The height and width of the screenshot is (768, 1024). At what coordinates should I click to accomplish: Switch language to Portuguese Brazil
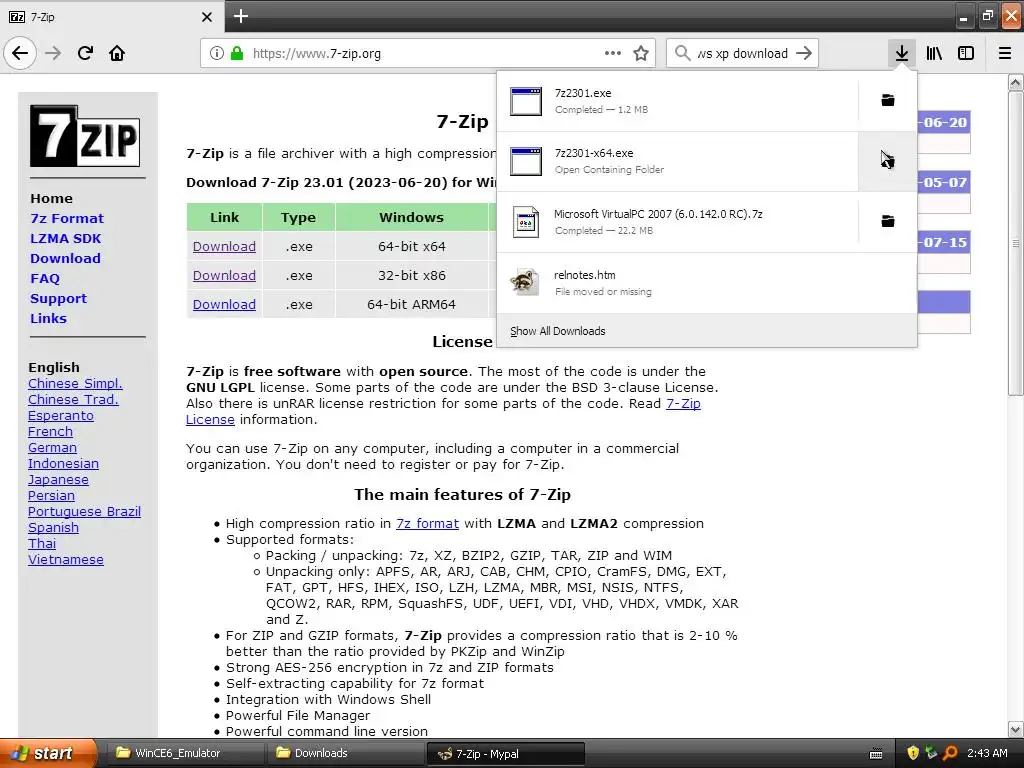[x=84, y=511]
